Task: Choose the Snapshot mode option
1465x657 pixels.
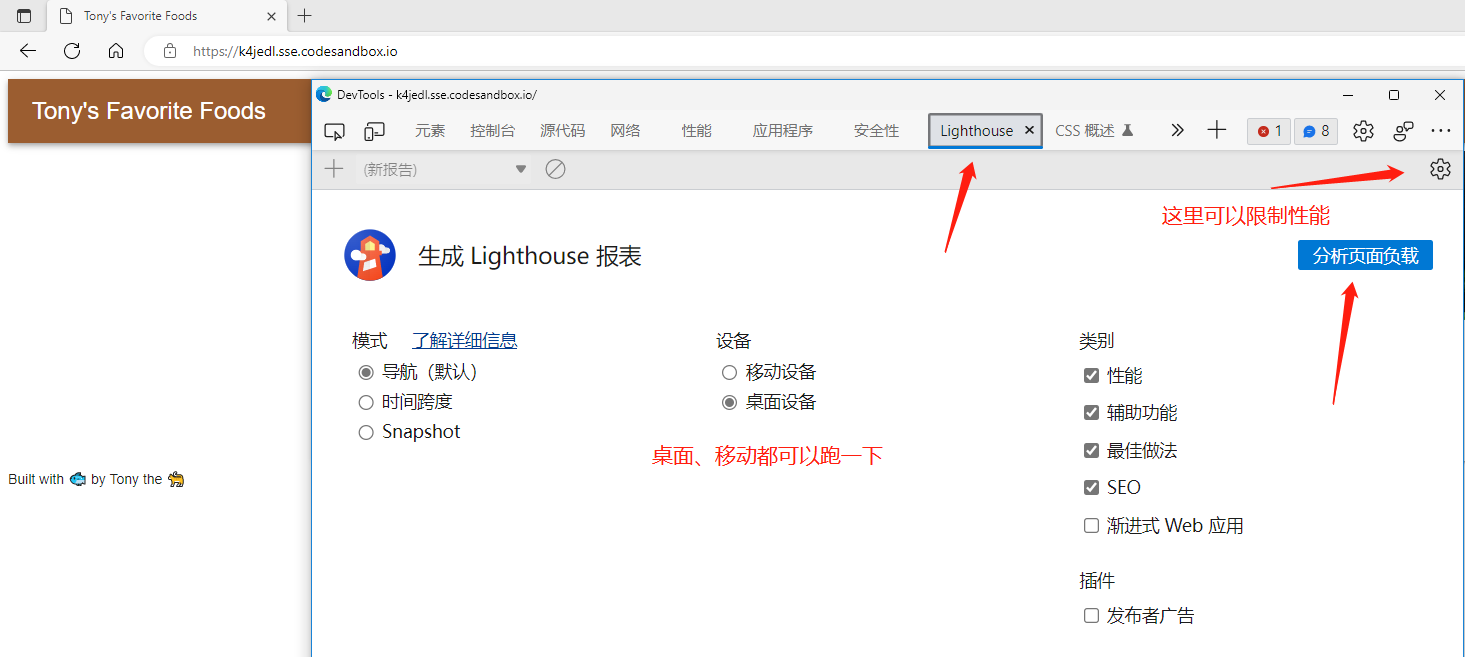Action: 366,432
